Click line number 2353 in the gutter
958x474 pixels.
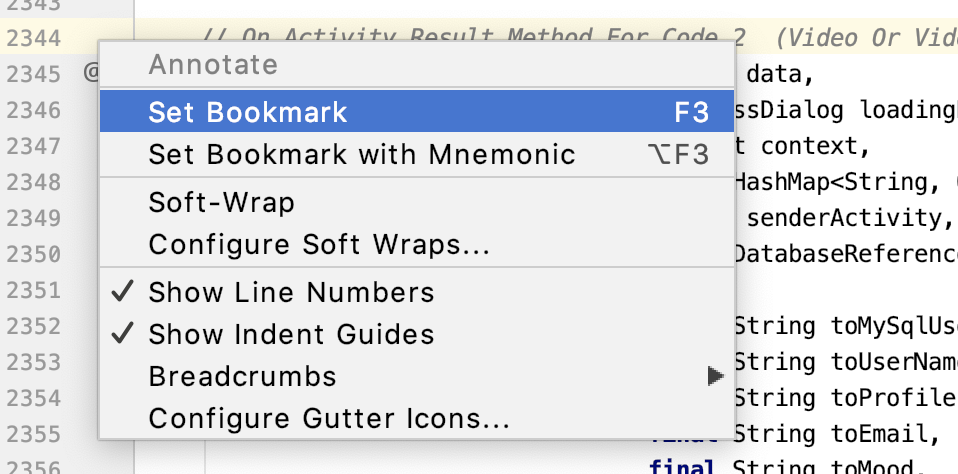(x=34, y=360)
